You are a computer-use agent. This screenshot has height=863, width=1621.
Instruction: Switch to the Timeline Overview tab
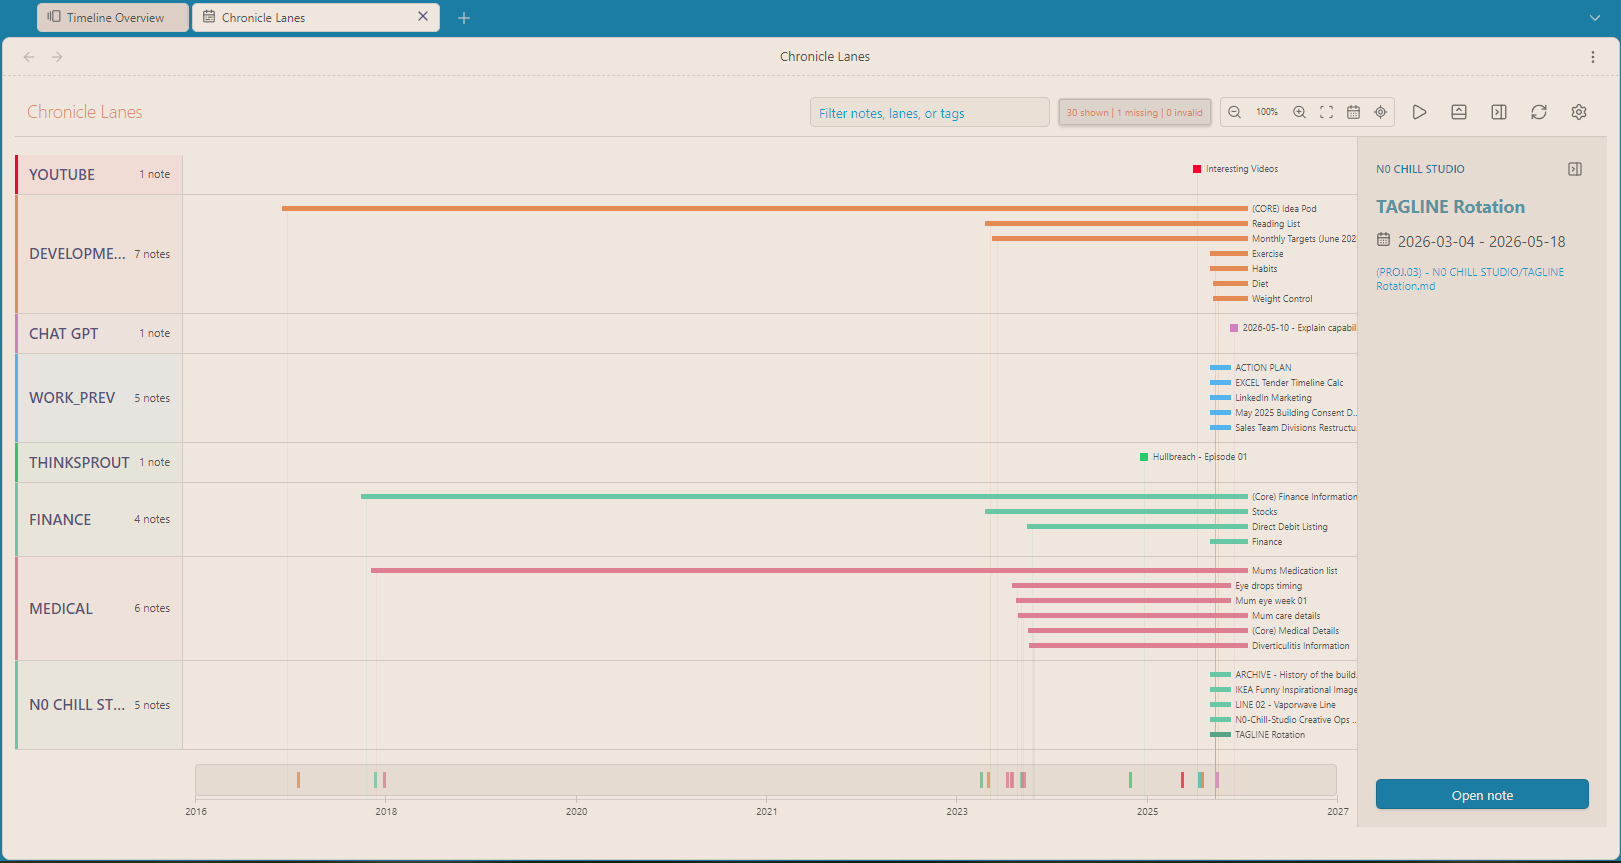click(x=113, y=17)
